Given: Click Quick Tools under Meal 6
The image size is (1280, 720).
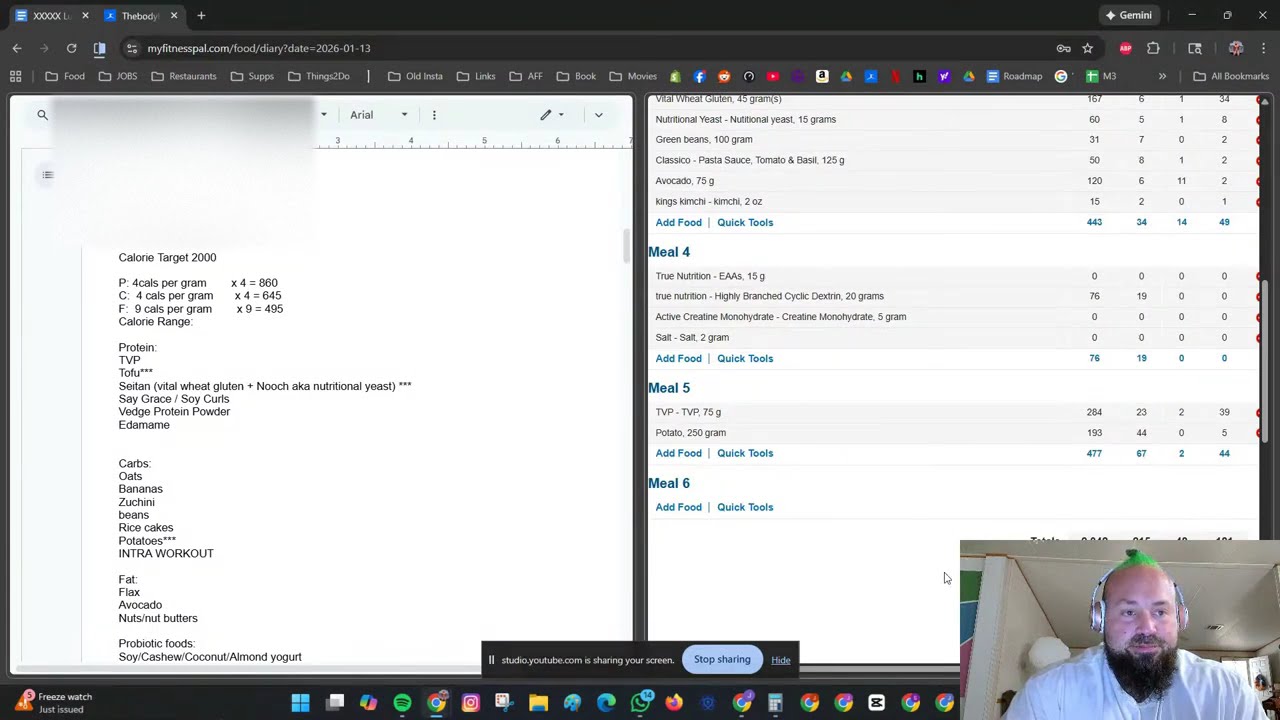Looking at the screenshot, I should coord(745,507).
